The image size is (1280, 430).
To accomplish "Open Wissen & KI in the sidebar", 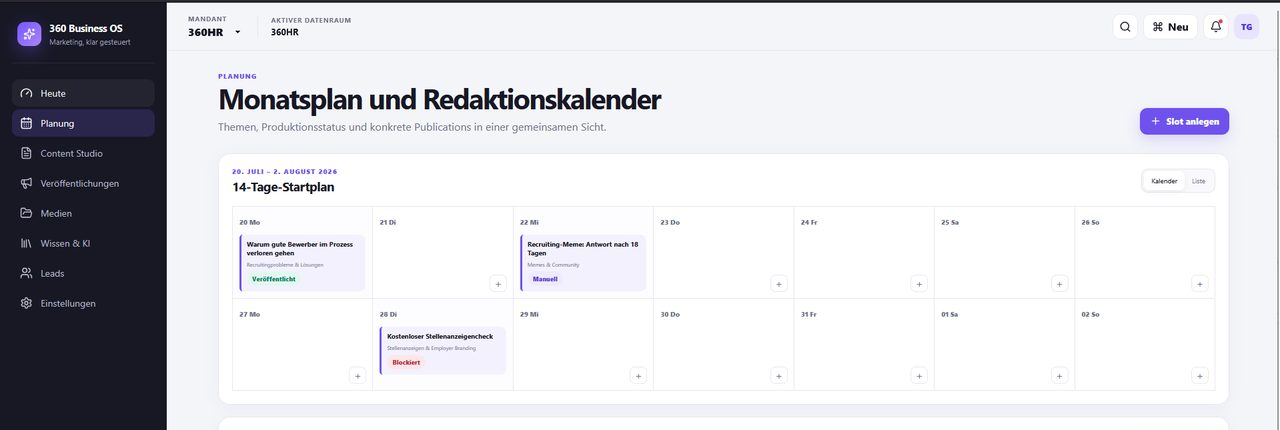I will point(83,243).
